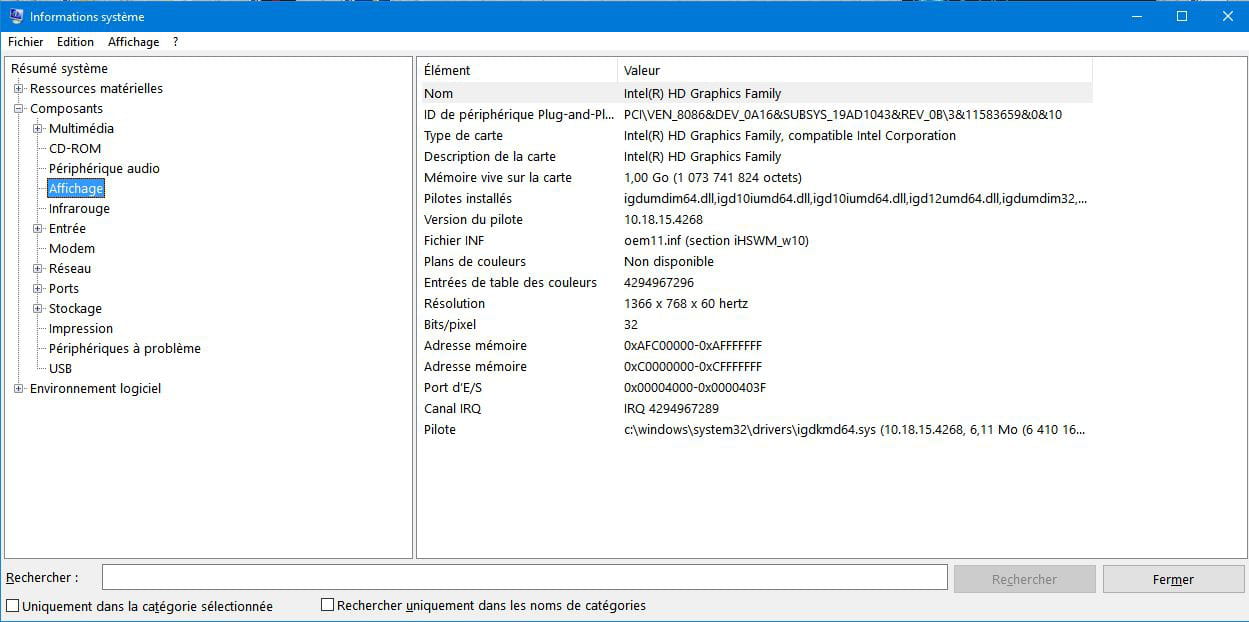Click the igdkmd64.sys driver path value

pos(855,429)
